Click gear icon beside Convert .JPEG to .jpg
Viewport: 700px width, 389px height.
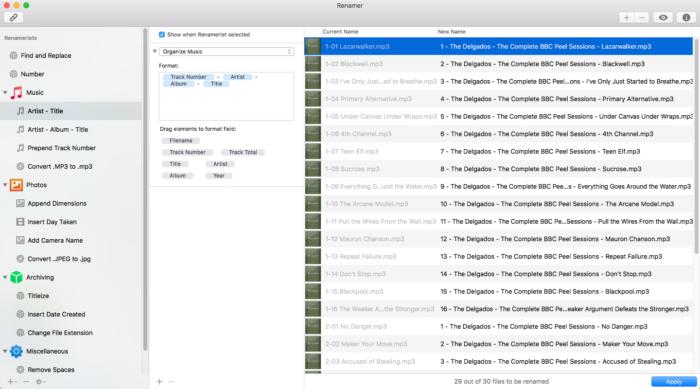click(x=21, y=259)
